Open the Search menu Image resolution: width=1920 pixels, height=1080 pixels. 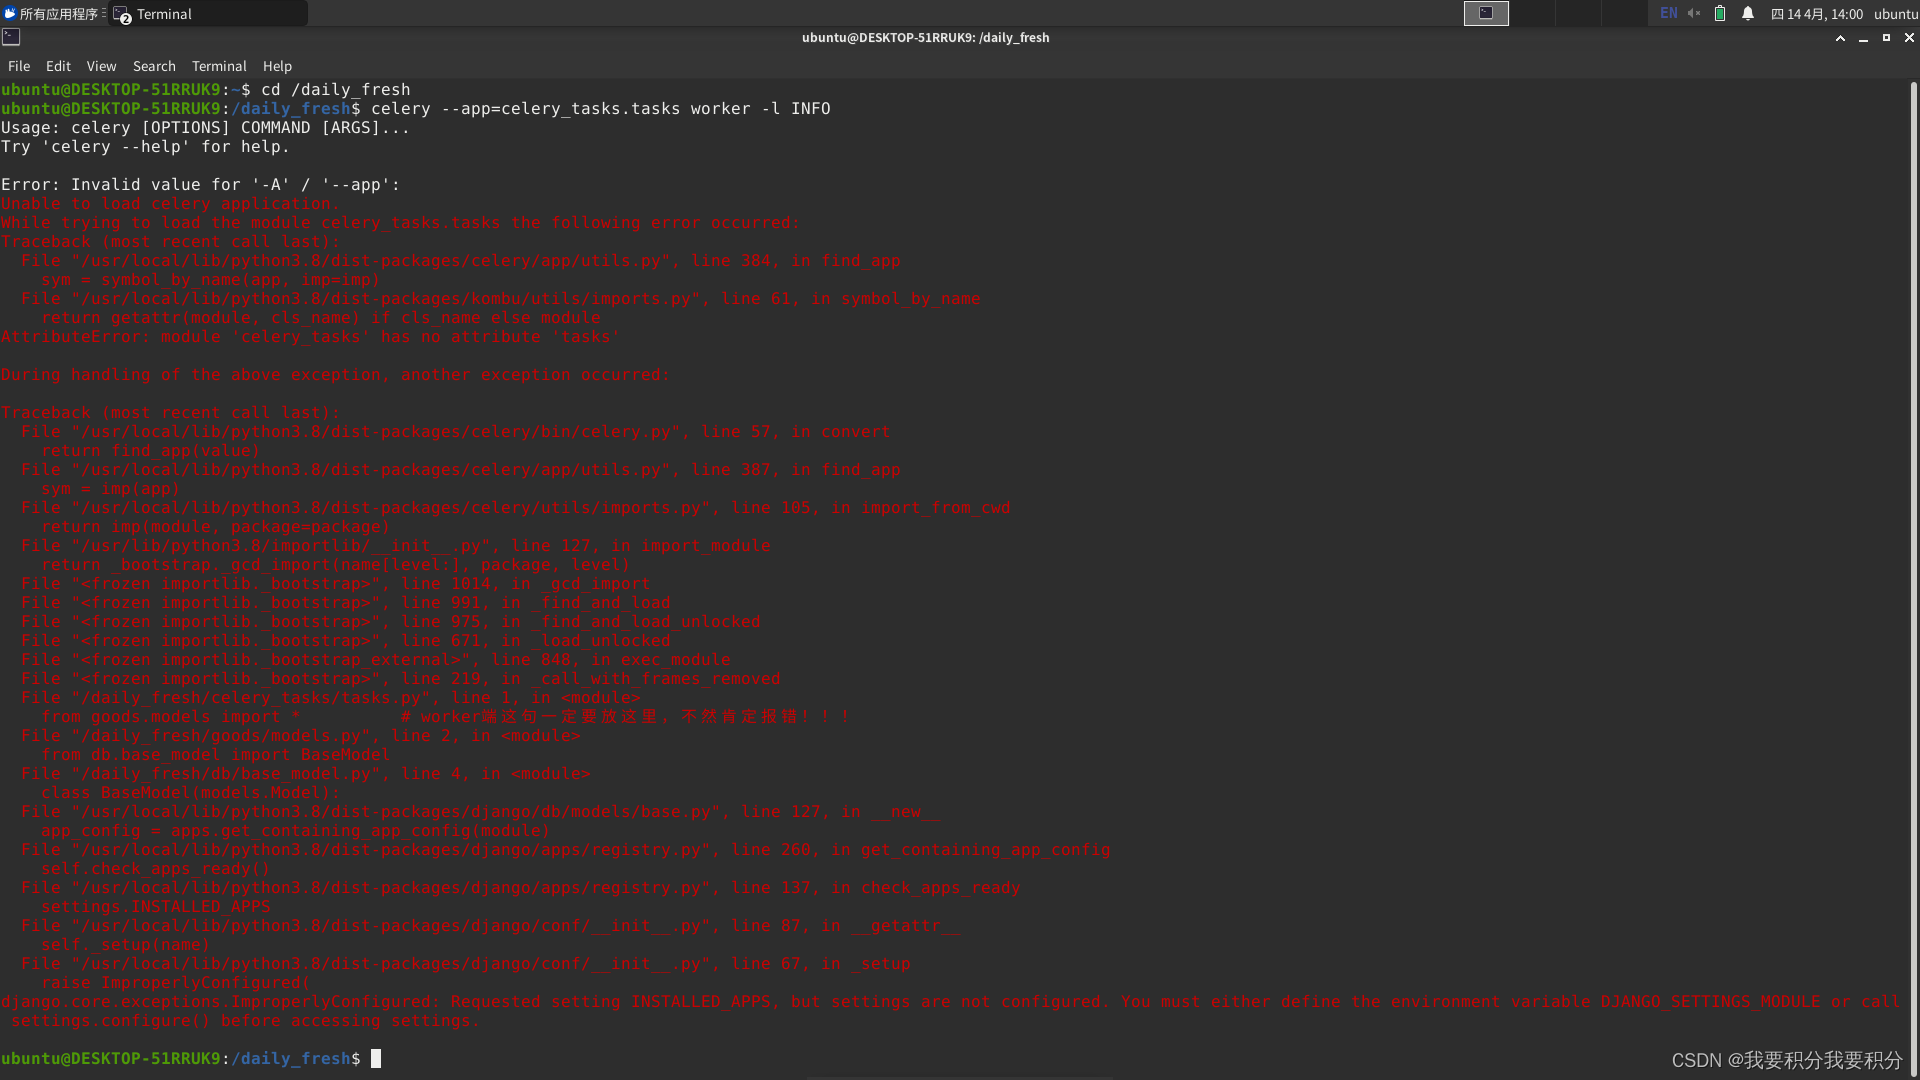point(154,66)
